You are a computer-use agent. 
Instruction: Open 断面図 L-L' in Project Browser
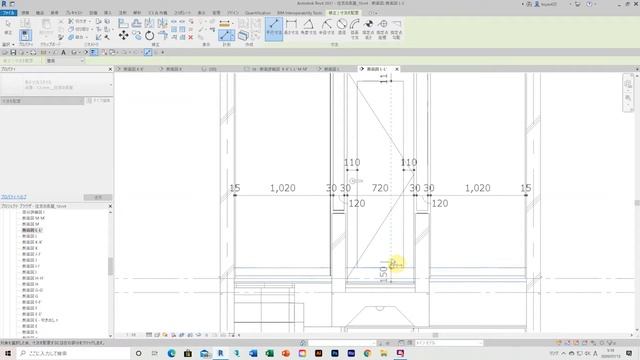click(32, 230)
